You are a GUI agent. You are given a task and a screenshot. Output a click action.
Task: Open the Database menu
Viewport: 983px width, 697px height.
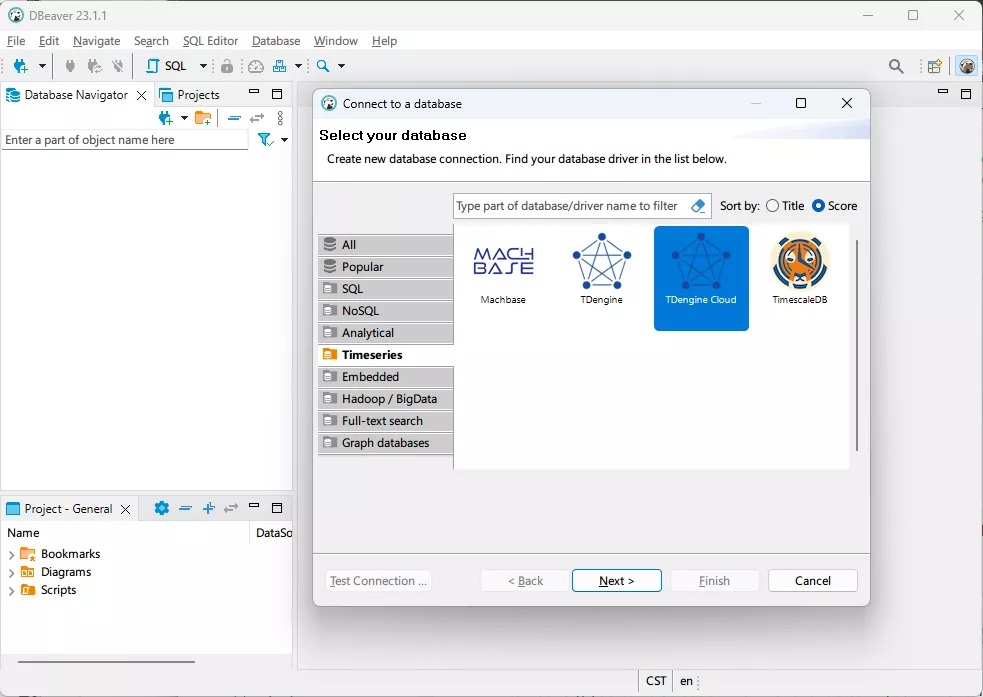tap(275, 41)
